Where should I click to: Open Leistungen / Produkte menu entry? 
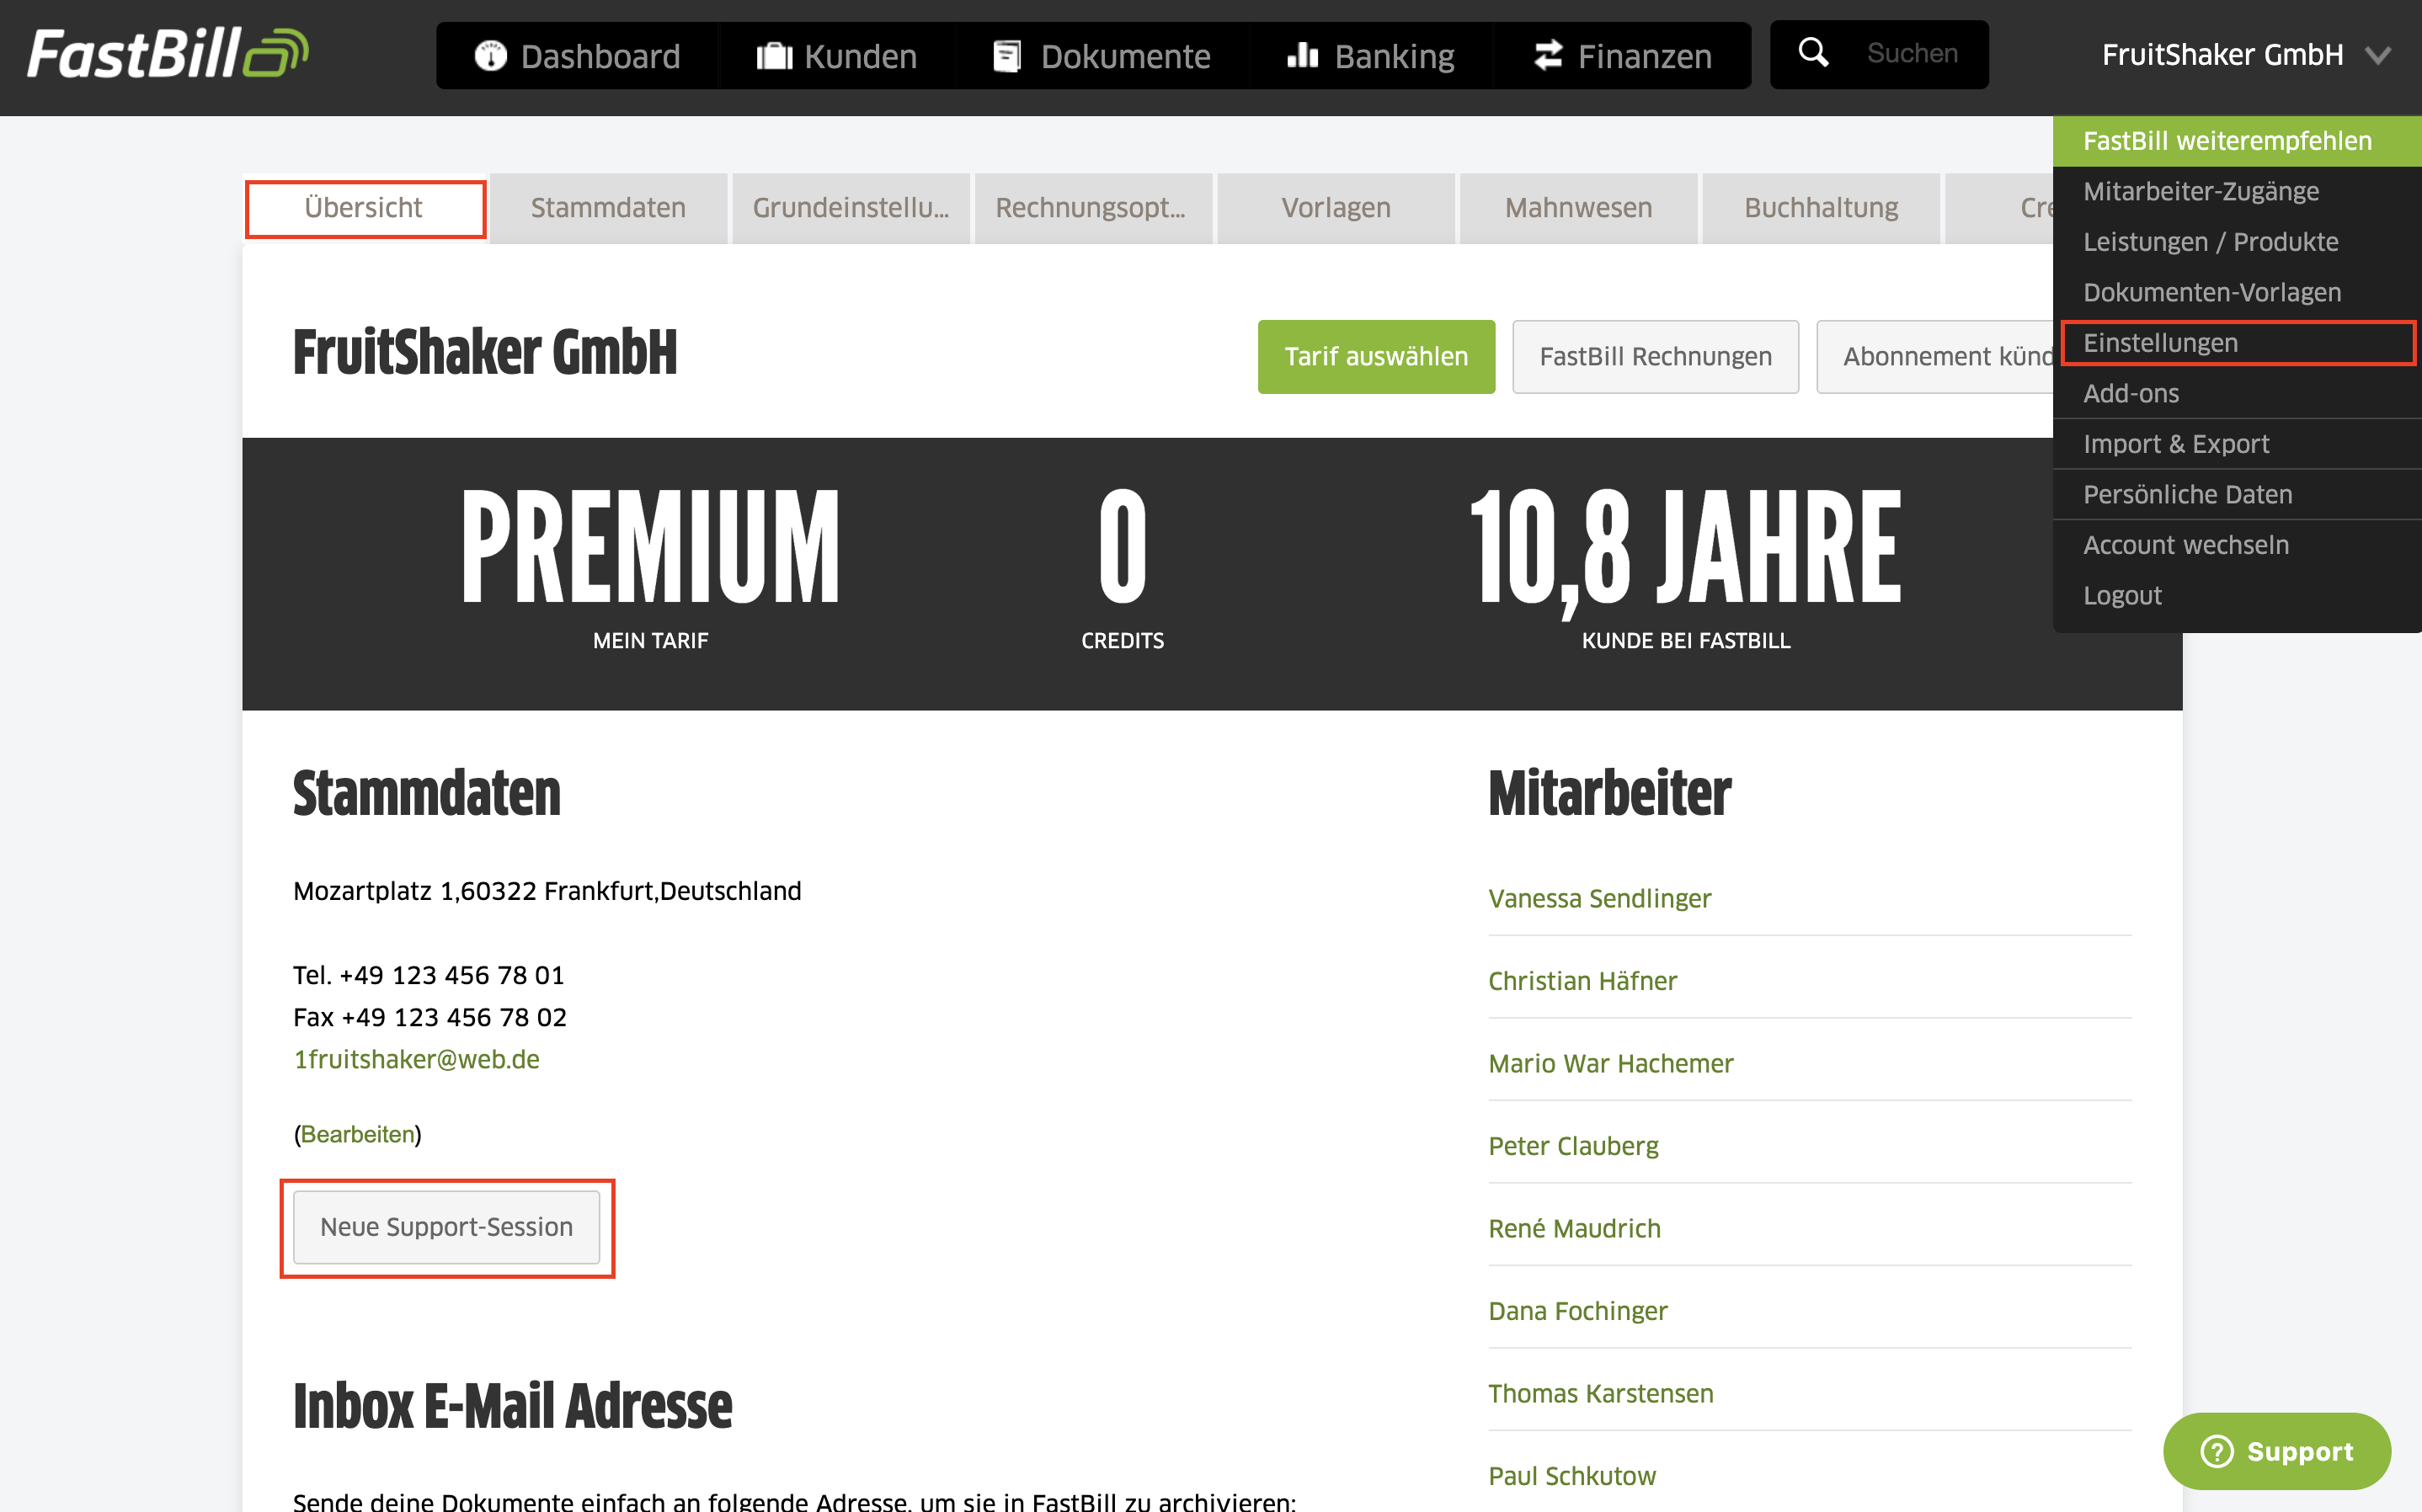click(2237, 242)
